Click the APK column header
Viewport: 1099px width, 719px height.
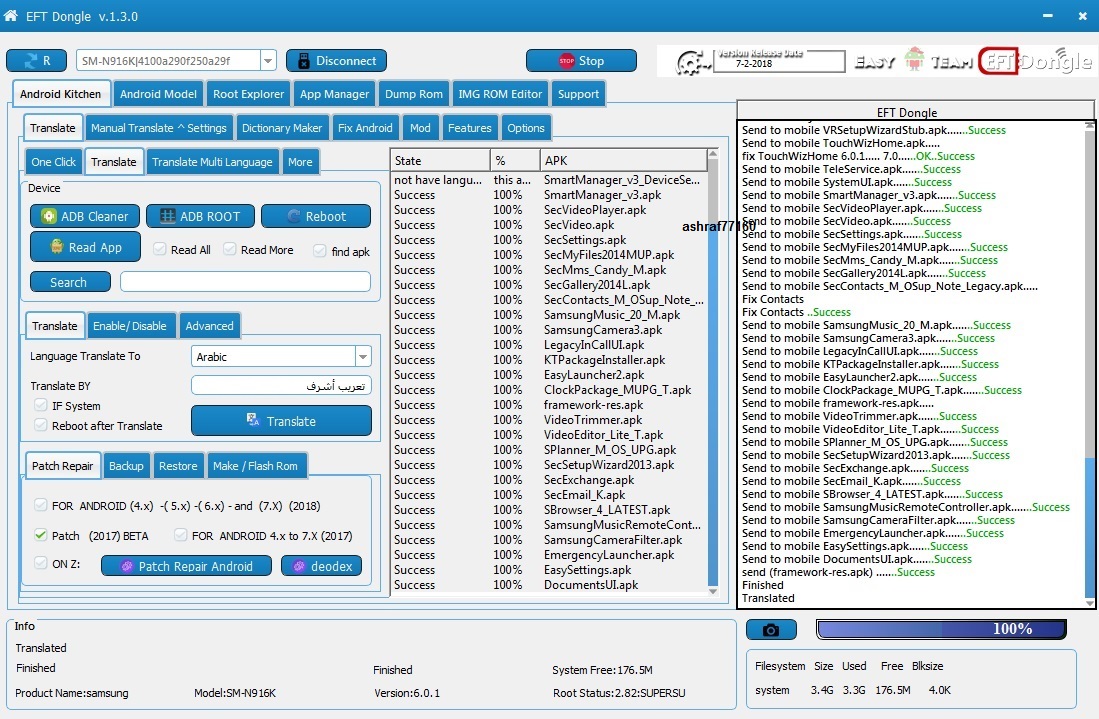(x=624, y=160)
